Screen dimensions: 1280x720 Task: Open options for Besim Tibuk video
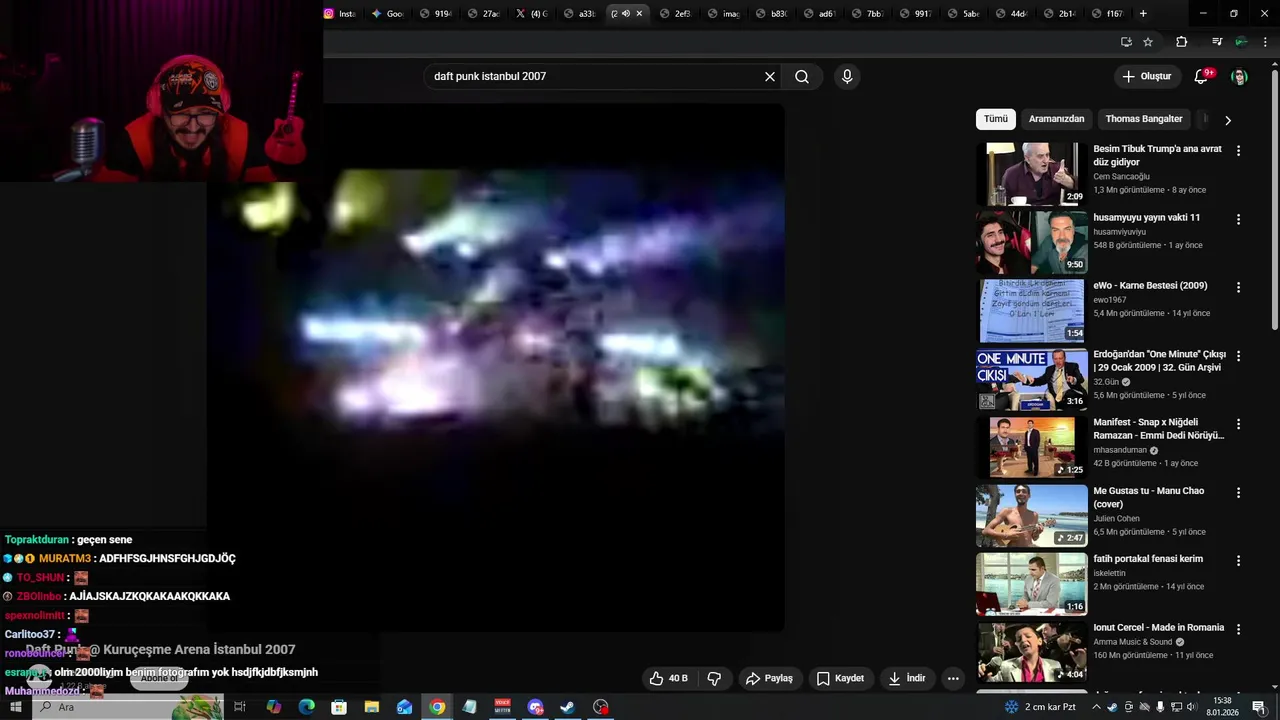point(1238,151)
